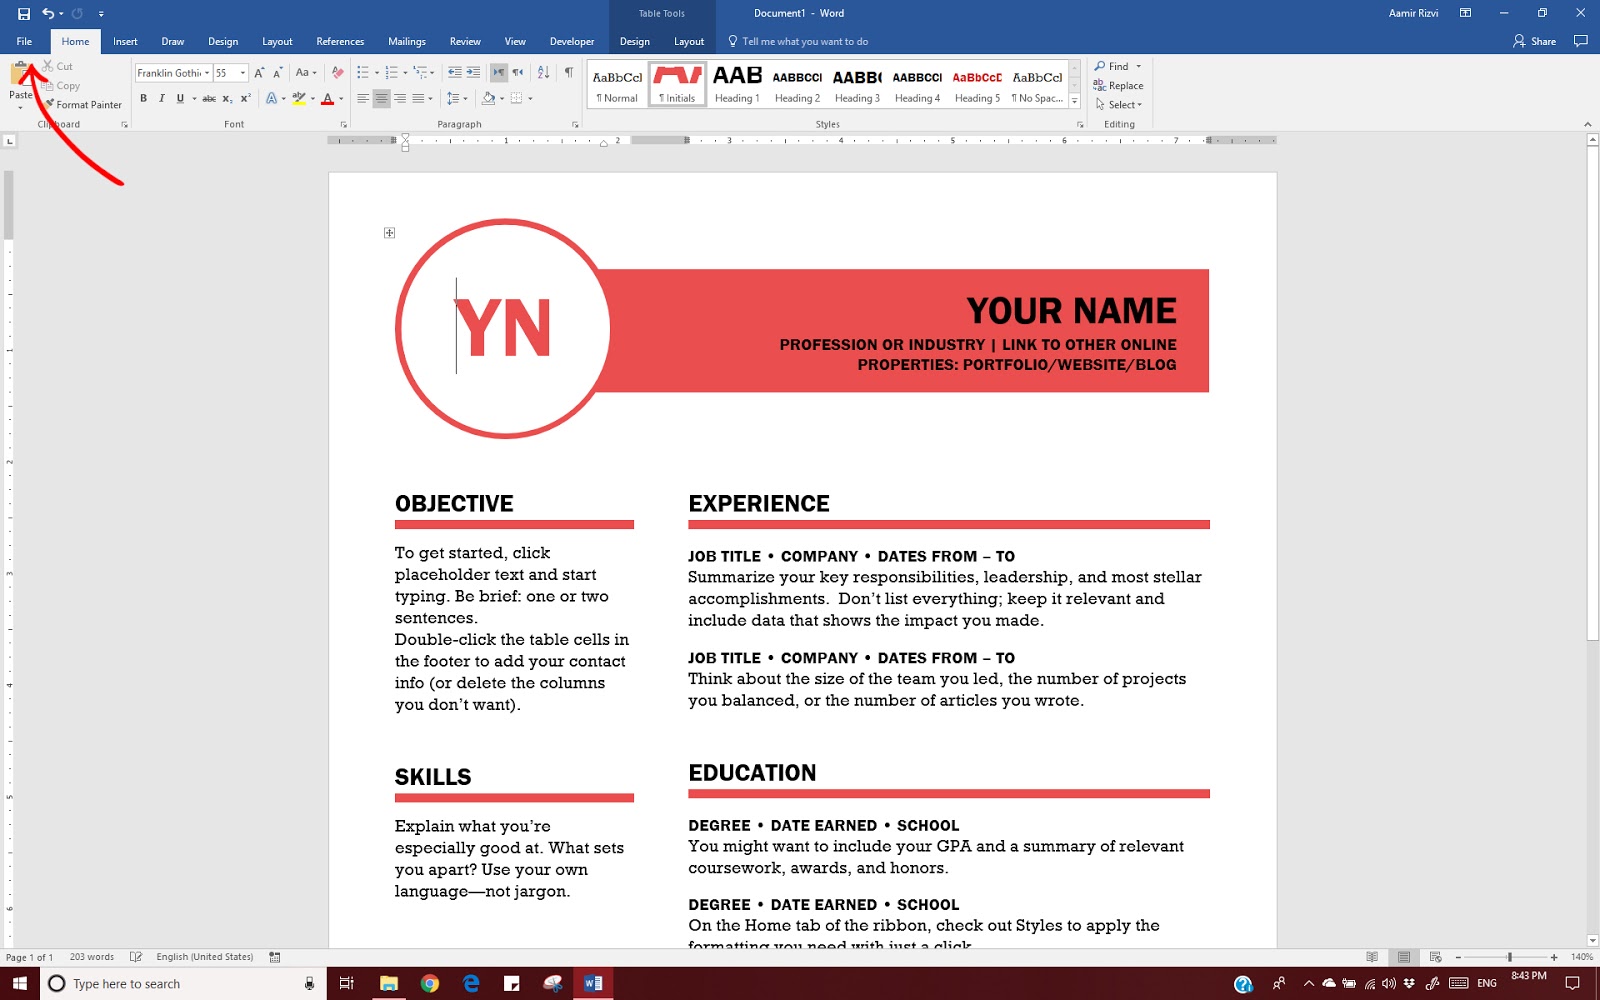Image resolution: width=1600 pixels, height=1000 pixels.
Task: Open the File tab
Action: pos(24,42)
